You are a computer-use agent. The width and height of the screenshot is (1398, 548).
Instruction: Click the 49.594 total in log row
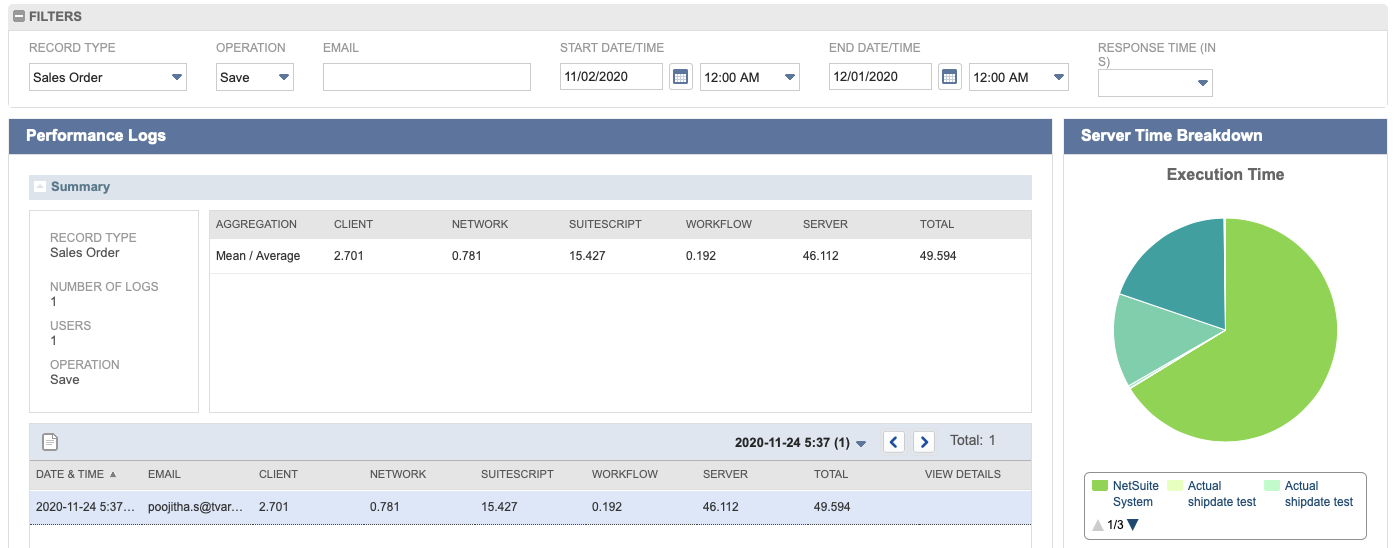pos(832,507)
